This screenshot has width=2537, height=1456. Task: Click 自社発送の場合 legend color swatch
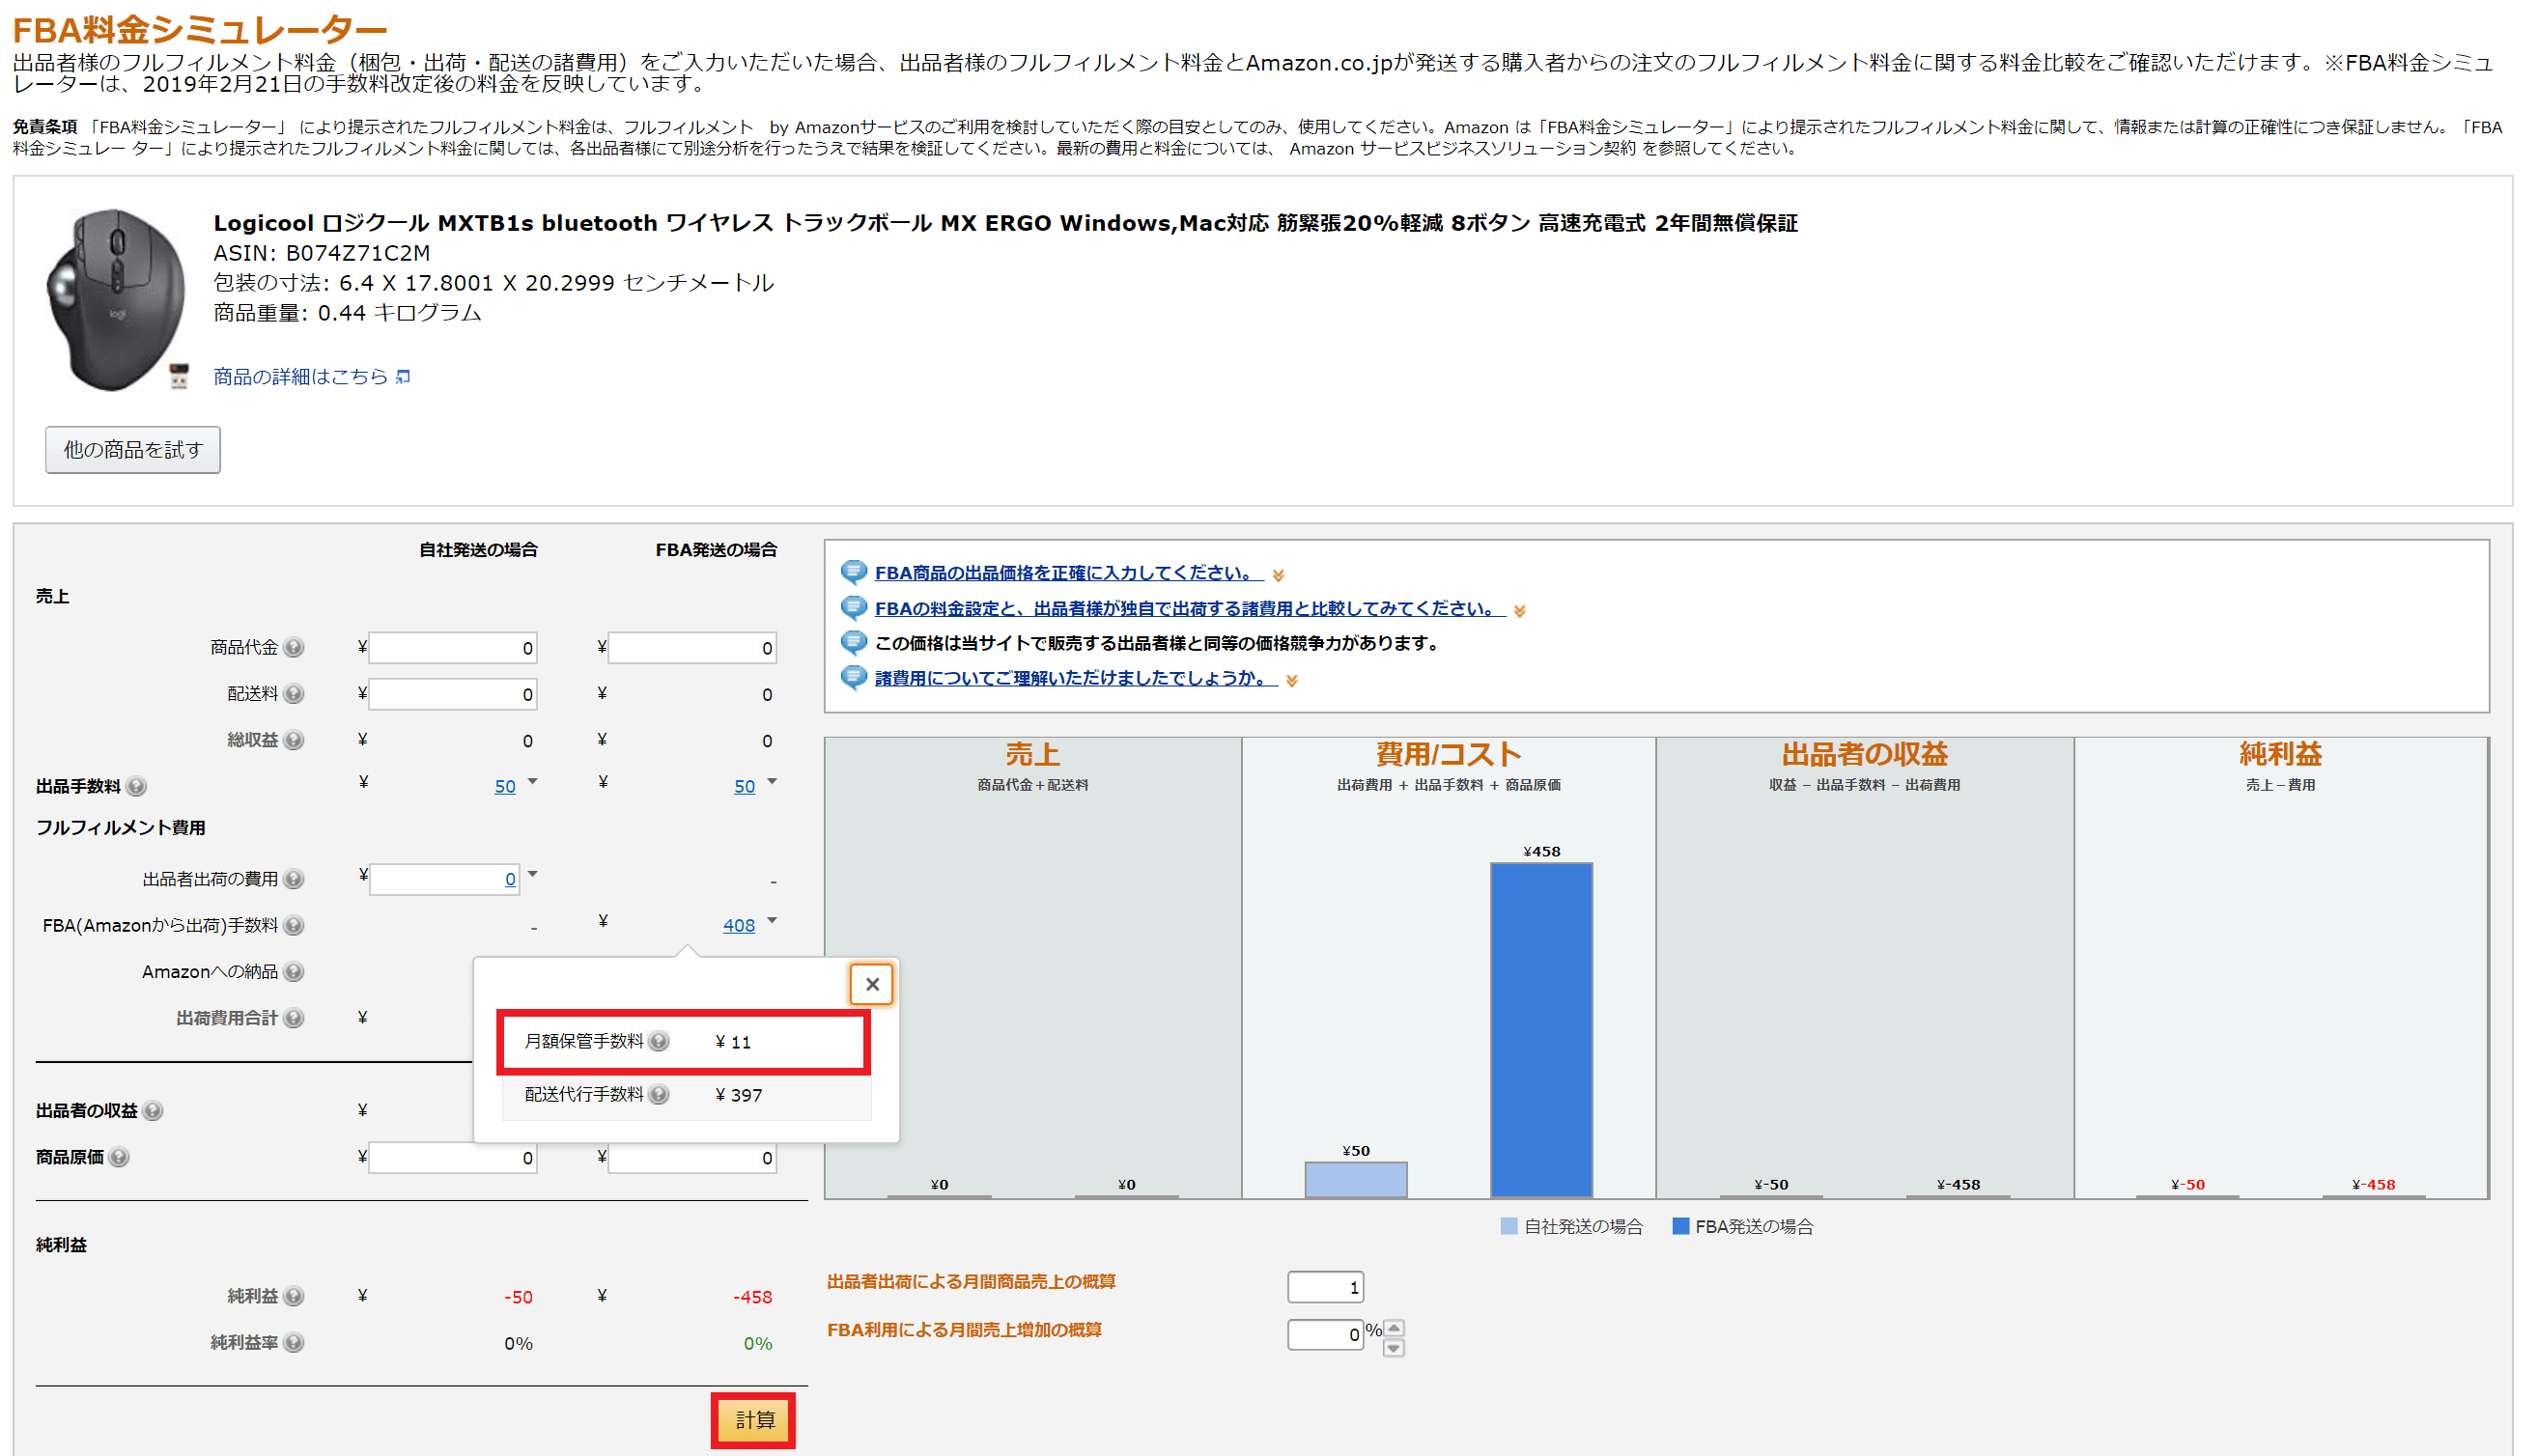click(1510, 1227)
